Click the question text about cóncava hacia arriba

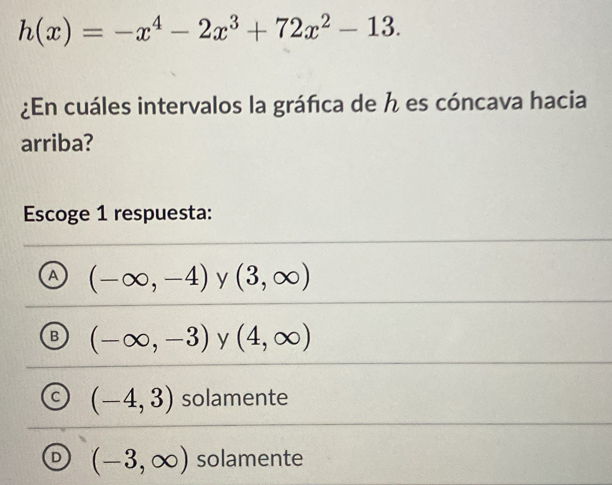click(304, 123)
